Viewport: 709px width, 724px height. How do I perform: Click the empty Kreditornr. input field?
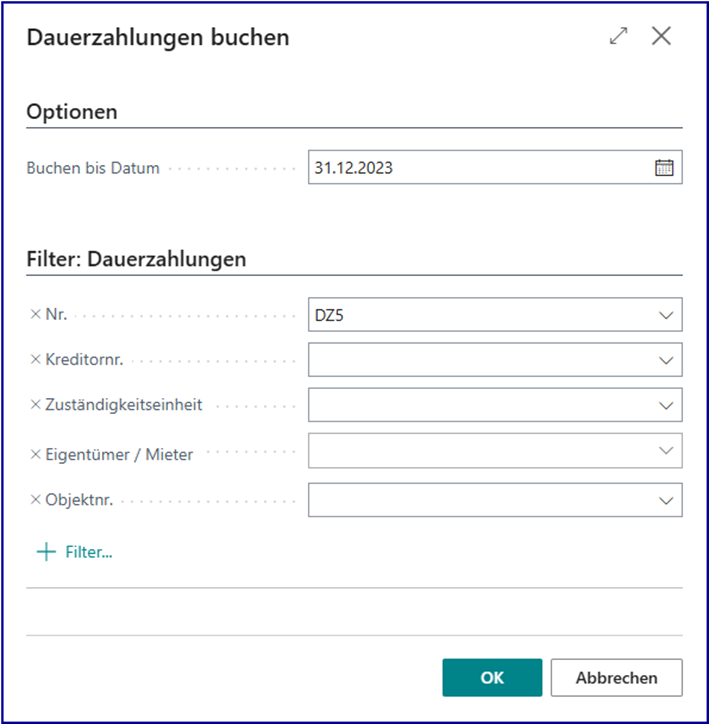click(x=478, y=360)
